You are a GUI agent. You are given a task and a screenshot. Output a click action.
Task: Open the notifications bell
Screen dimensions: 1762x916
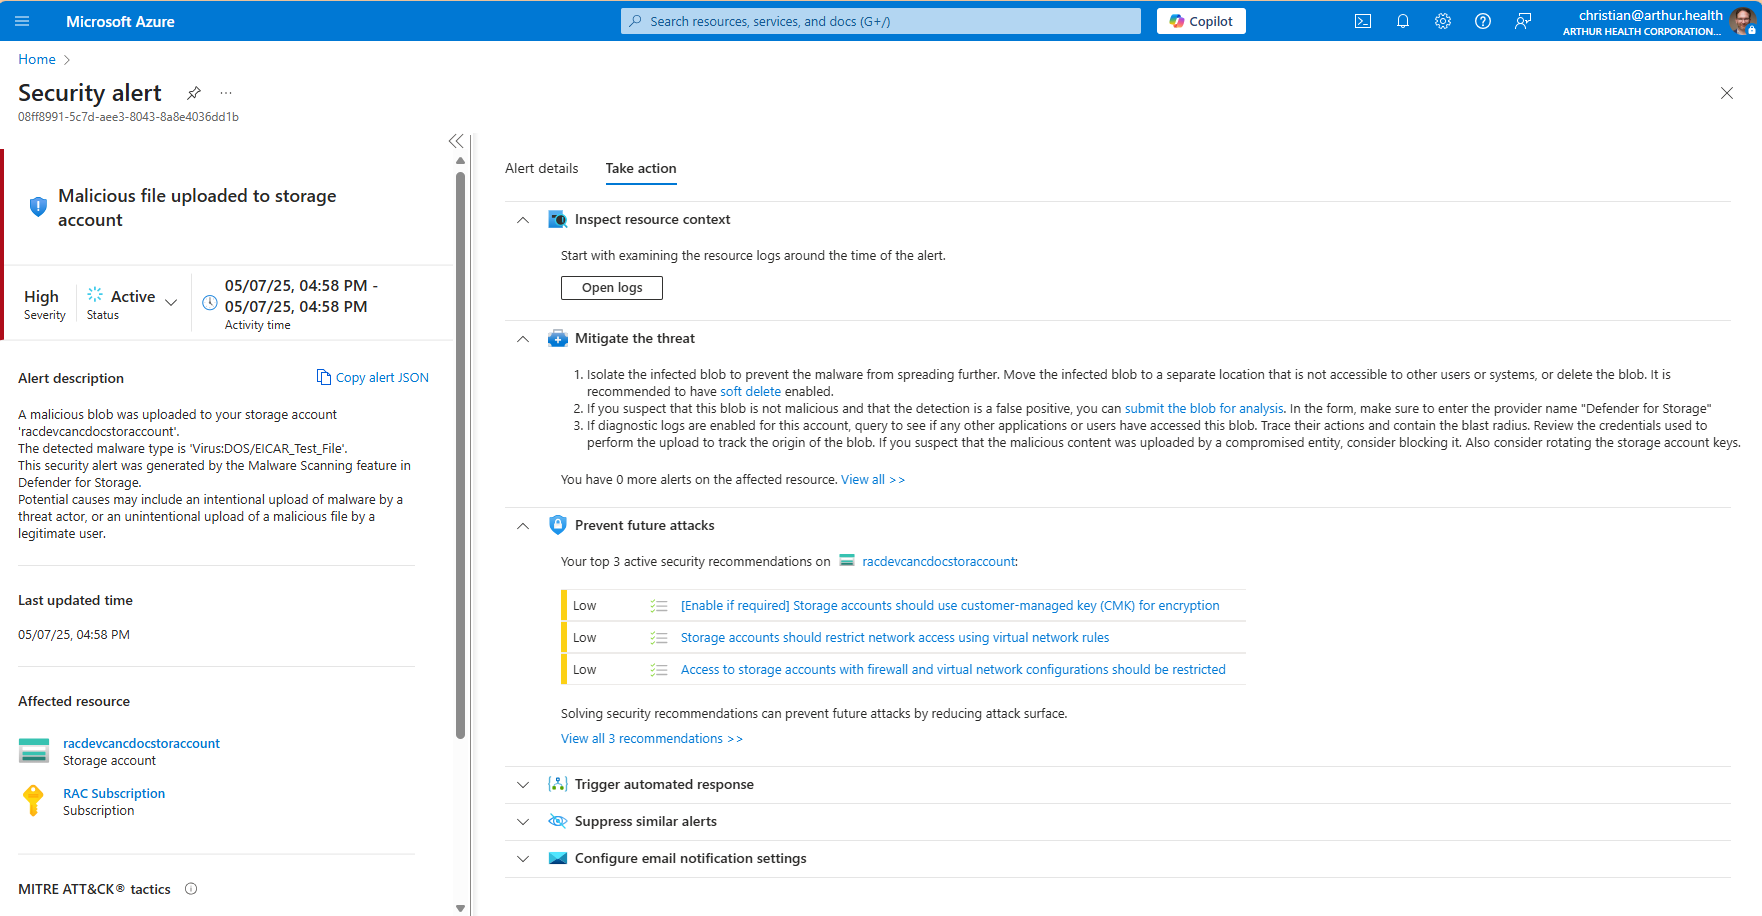pyautogui.click(x=1403, y=21)
